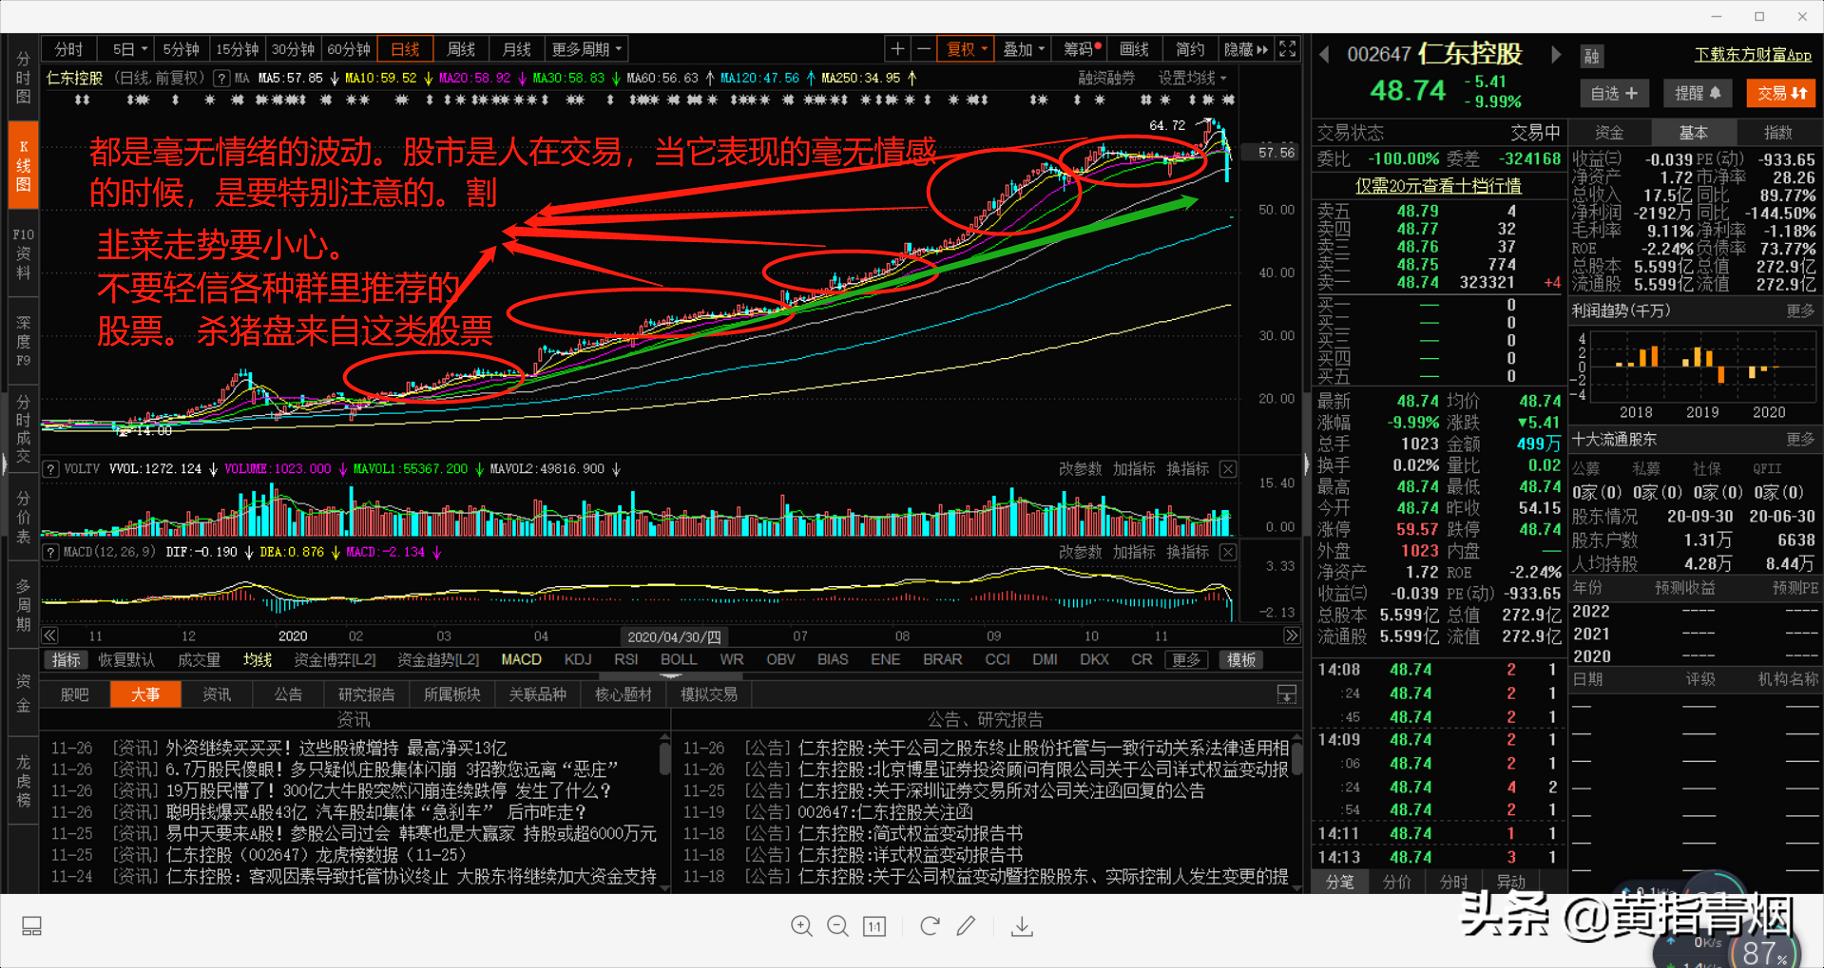Image resolution: width=1824 pixels, height=968 pixels.
Task: Open the 叠加 overlay dropdown
Action: coord(1022,48)
